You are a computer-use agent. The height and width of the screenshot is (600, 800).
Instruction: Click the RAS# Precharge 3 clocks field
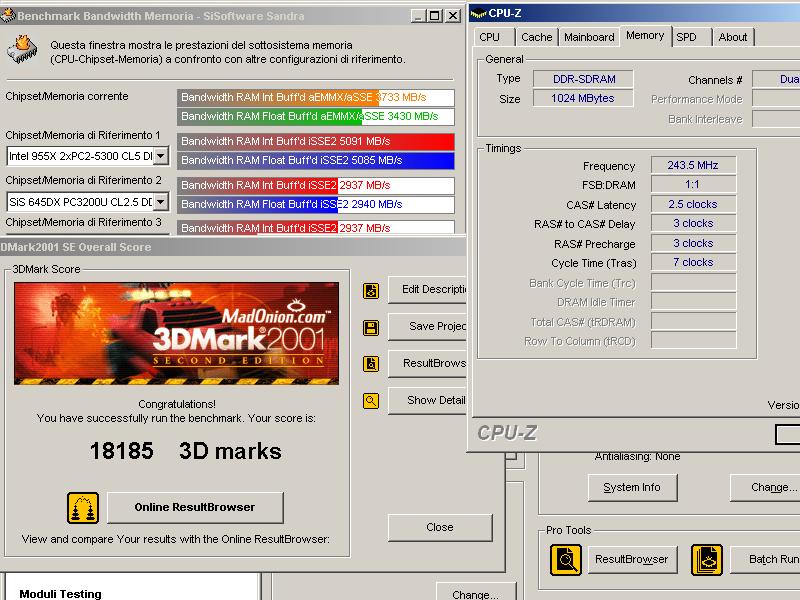(x=693, y=243)
